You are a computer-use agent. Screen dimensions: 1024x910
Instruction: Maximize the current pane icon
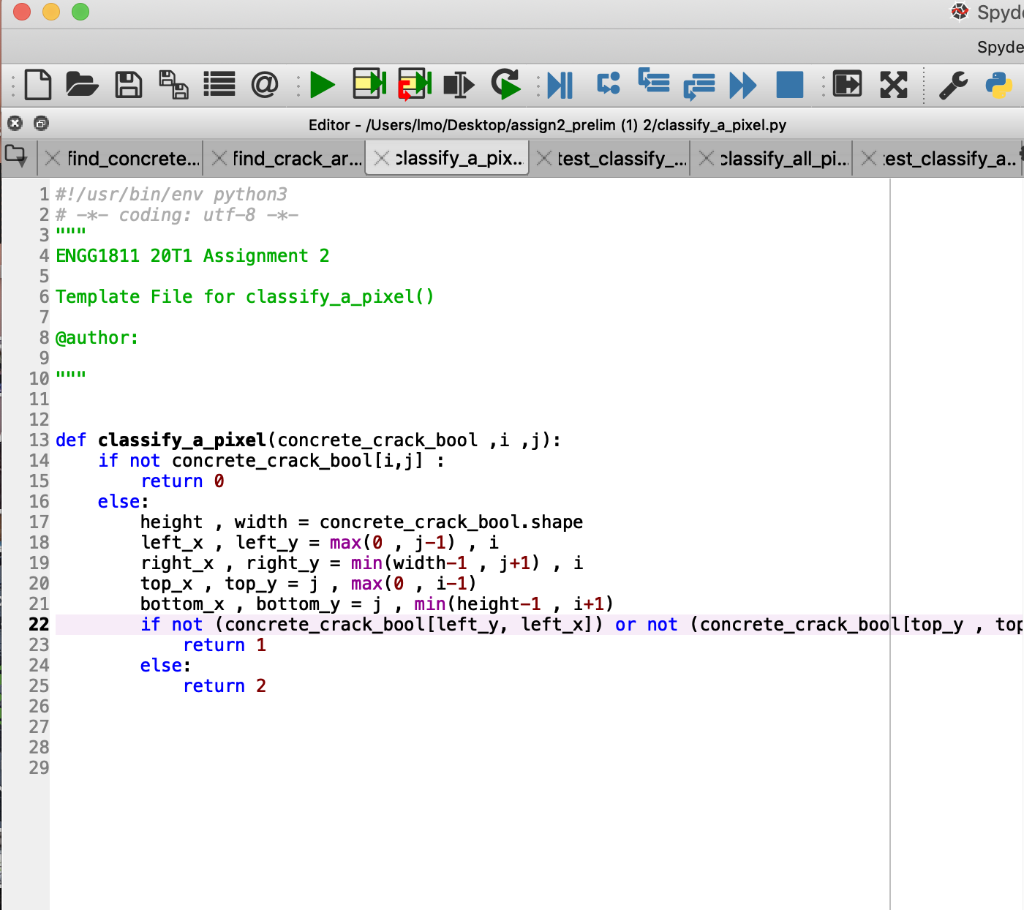[x=847, y=84]
